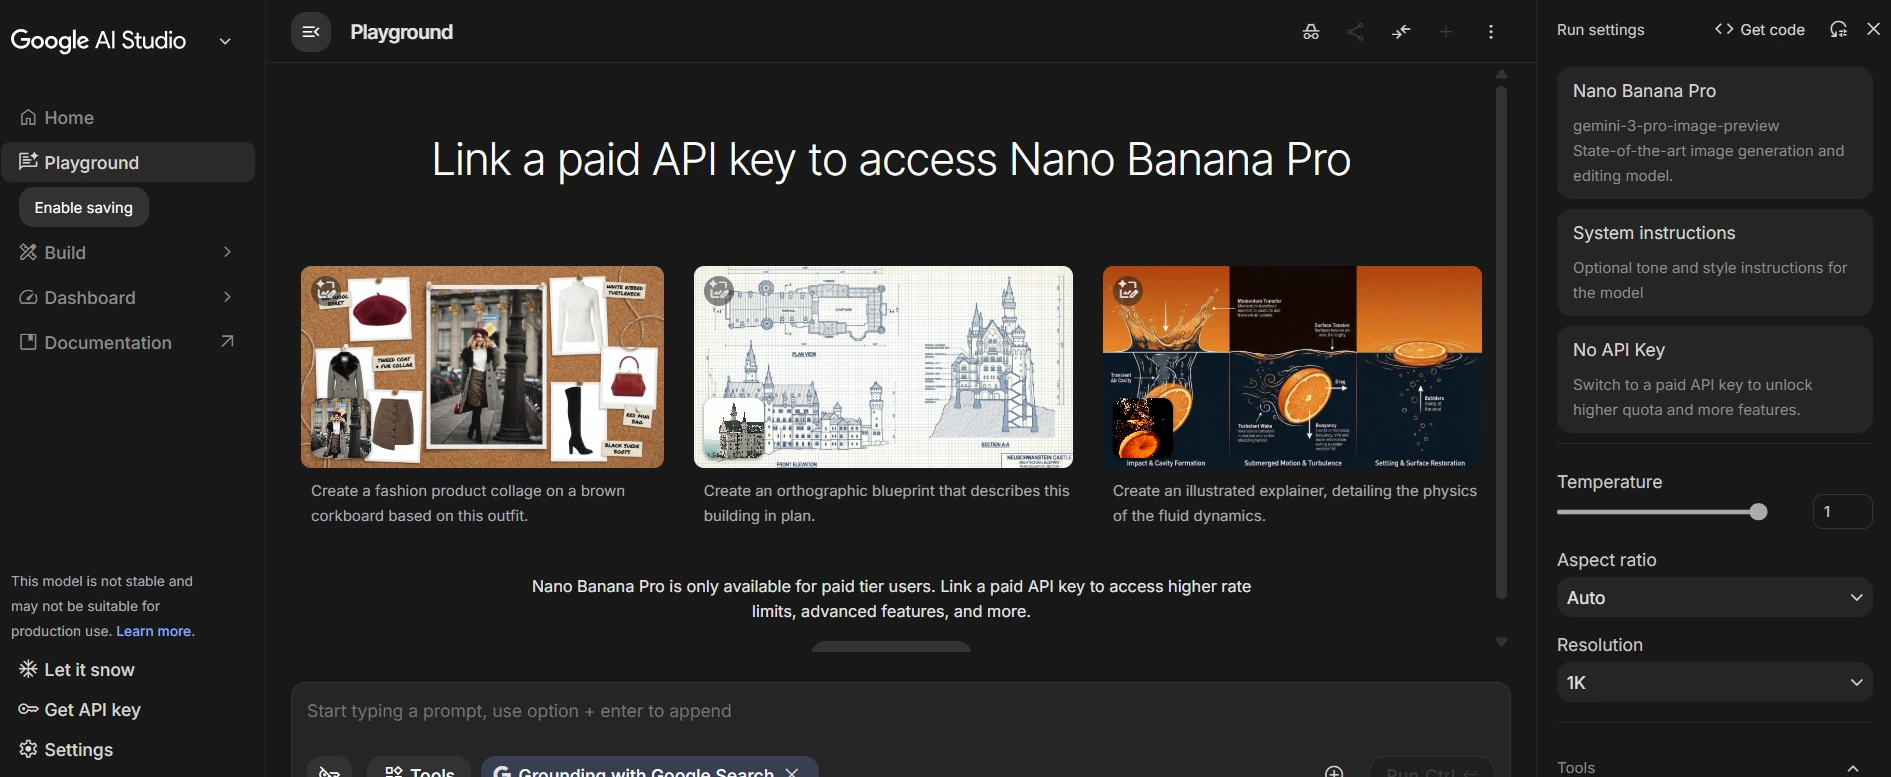Click the scroll-up arrow of chat scrollbar

click(x=1501, y=74)
